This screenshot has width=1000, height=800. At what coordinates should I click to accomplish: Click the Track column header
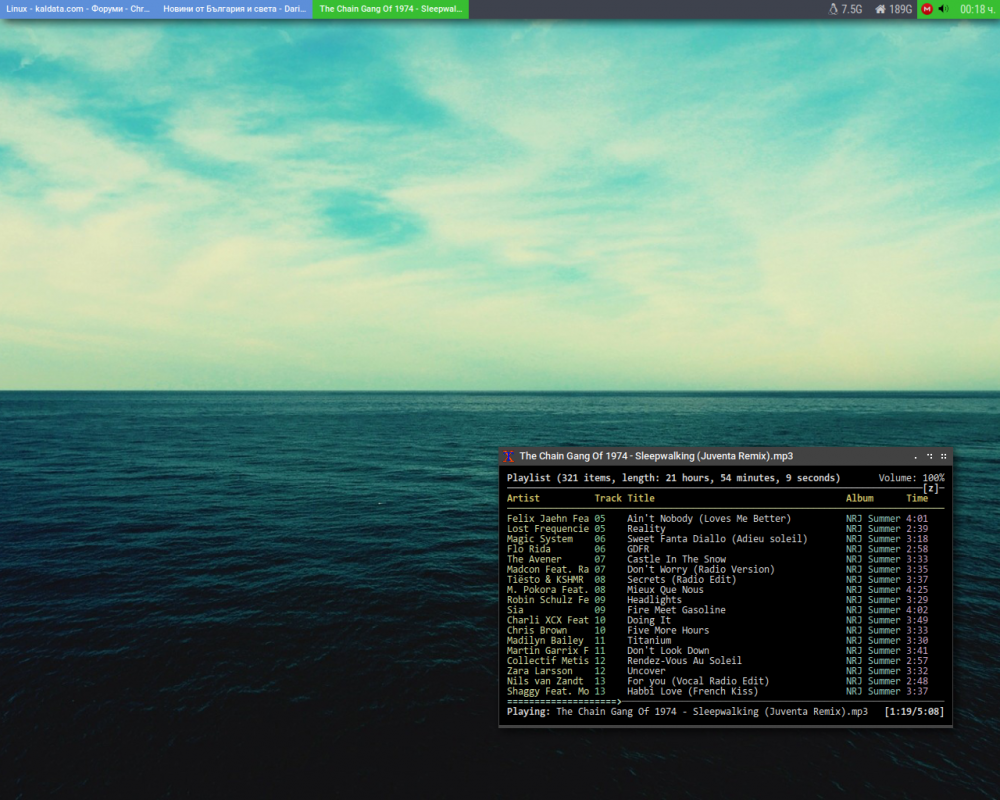pyautogui.click(x=608, y=498)
